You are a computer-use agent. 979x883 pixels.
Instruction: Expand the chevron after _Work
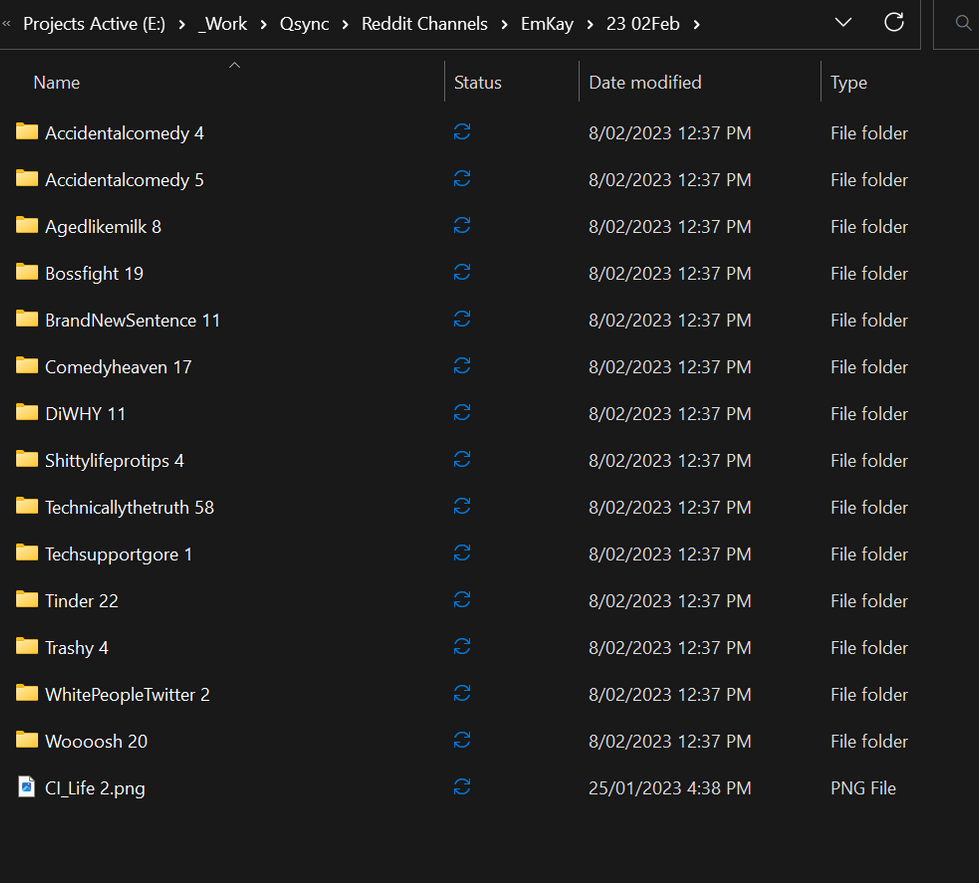[263, 24]
